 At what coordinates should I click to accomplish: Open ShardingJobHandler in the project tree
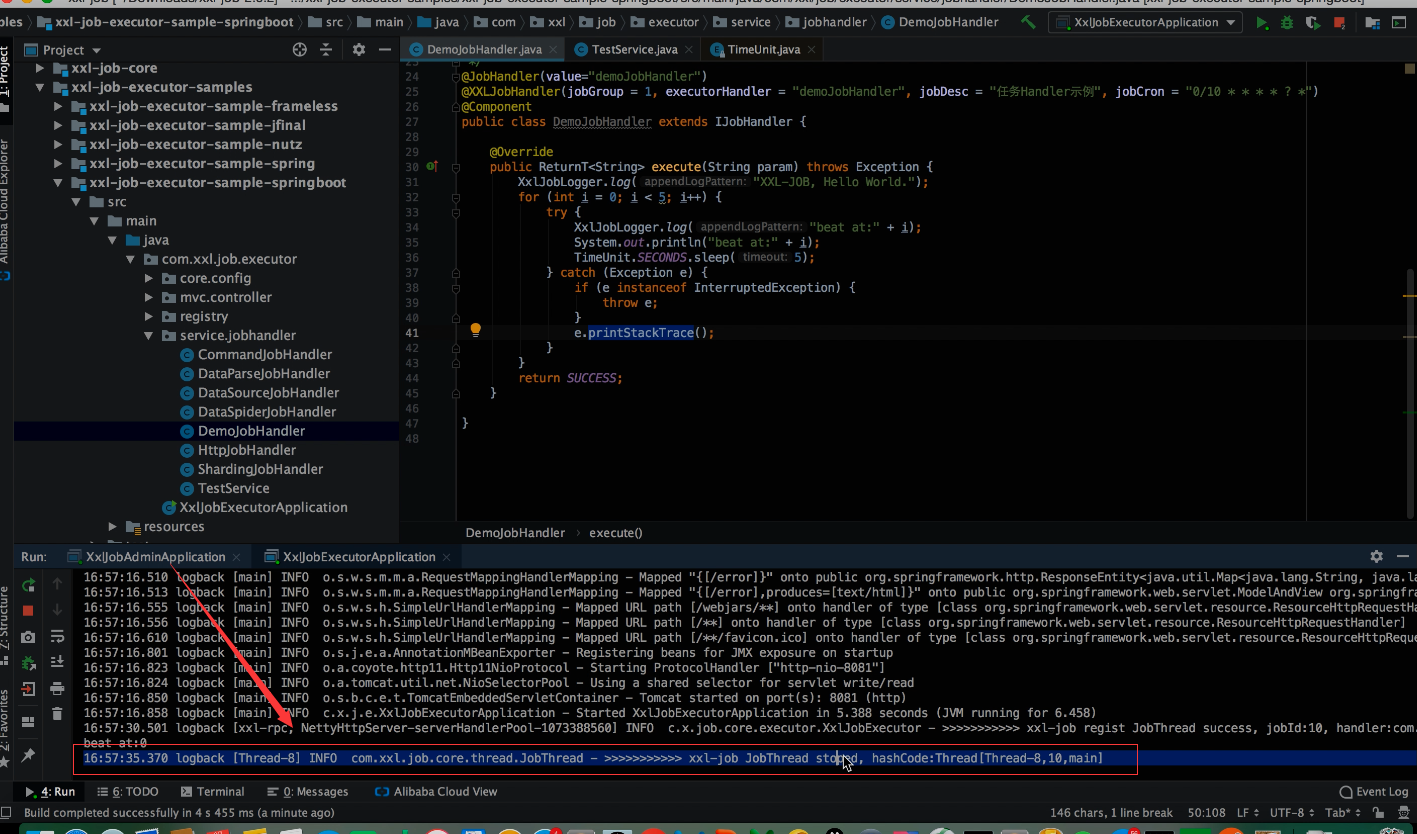pyautogui.click(x=260, y=469)
